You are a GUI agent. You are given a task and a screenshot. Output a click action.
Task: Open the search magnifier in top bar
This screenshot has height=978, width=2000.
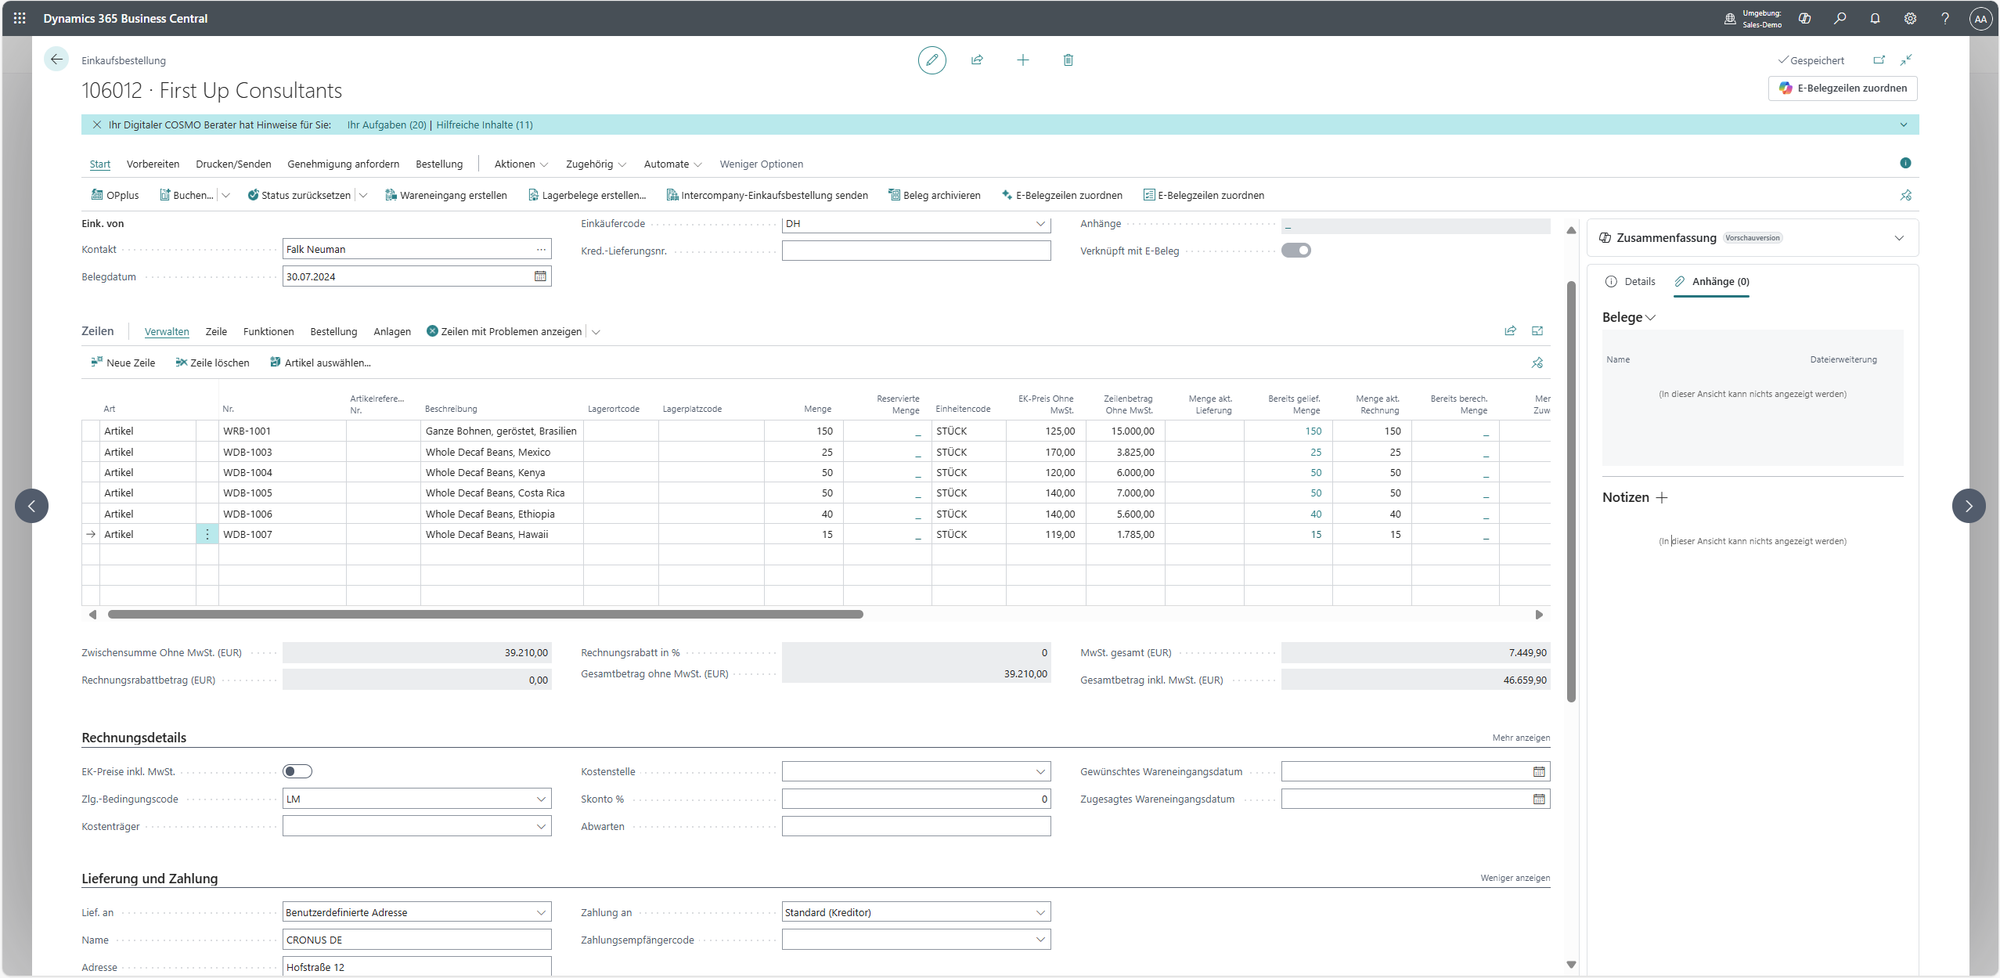click(x=1840, y=18)
